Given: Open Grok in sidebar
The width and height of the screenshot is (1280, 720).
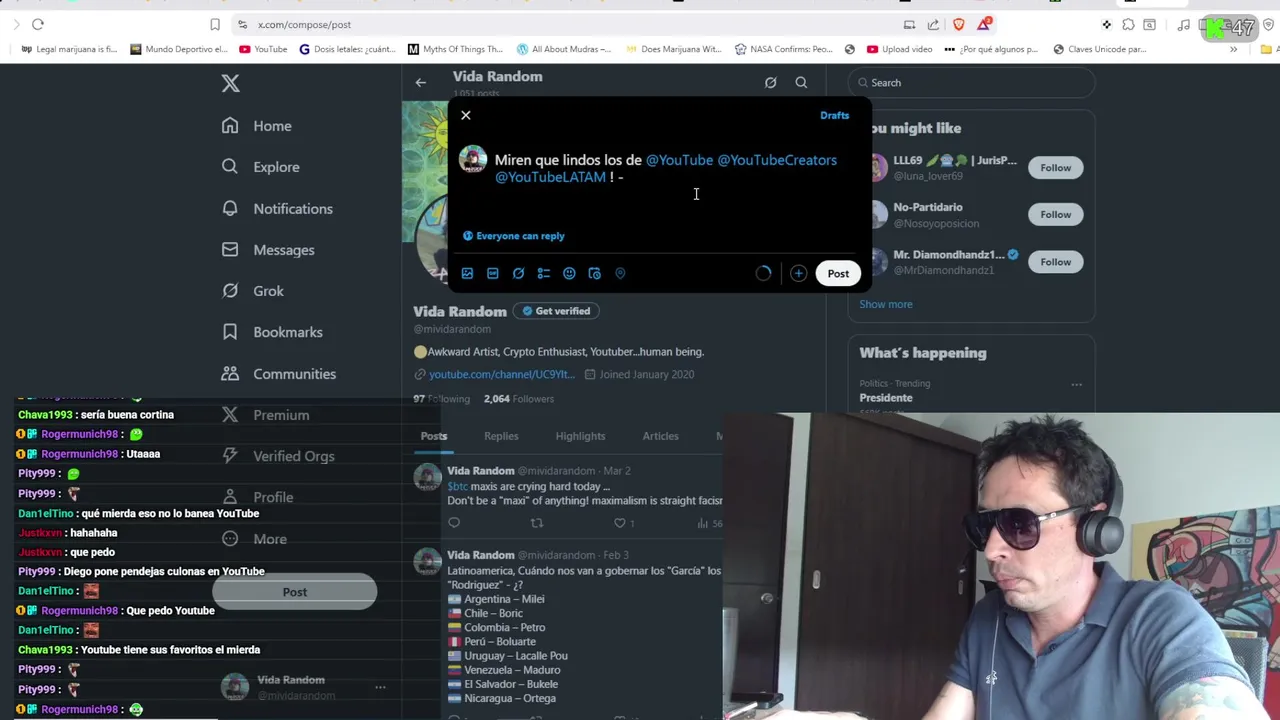Looking at the screenshot, I should click(x=254, y=291).
